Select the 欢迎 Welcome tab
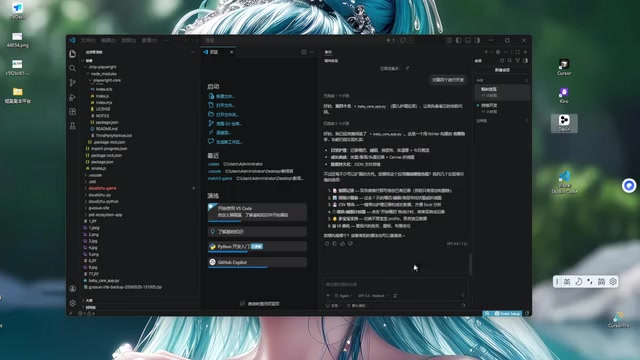Screen dimensions: 640x360 coord(218,52)
